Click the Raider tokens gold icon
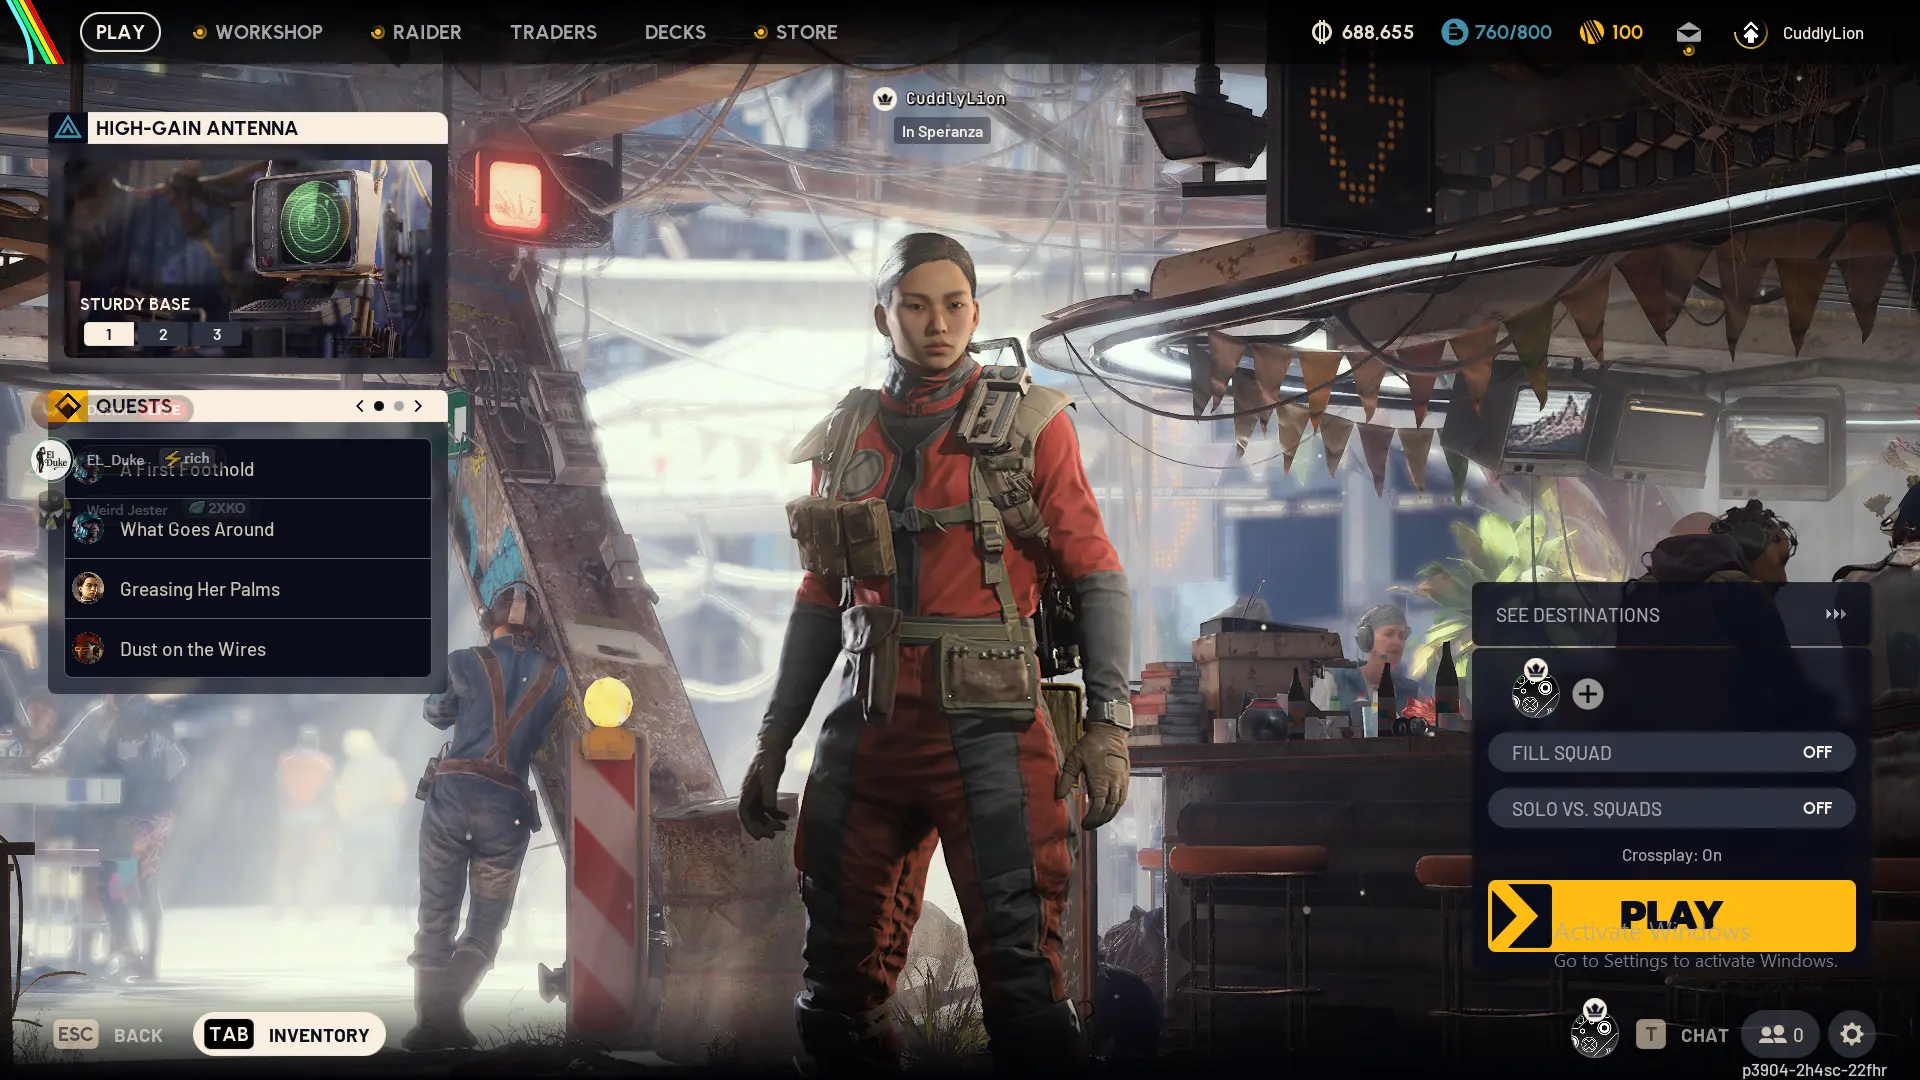Viewport: 1920px width, 1080px height. [x=1591, y=32]
